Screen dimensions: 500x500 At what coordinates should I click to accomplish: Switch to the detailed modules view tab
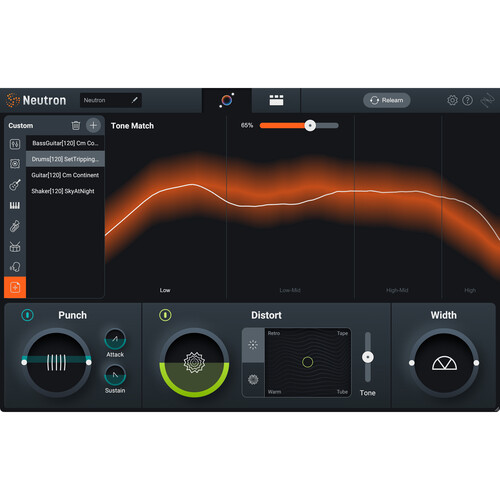[276, 100]
